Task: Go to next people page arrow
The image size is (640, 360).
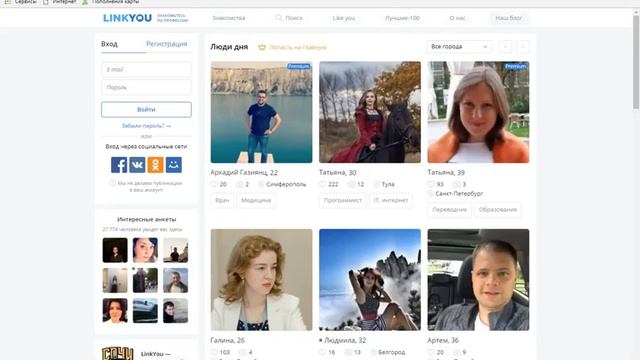Action: (x=523, y=47)
